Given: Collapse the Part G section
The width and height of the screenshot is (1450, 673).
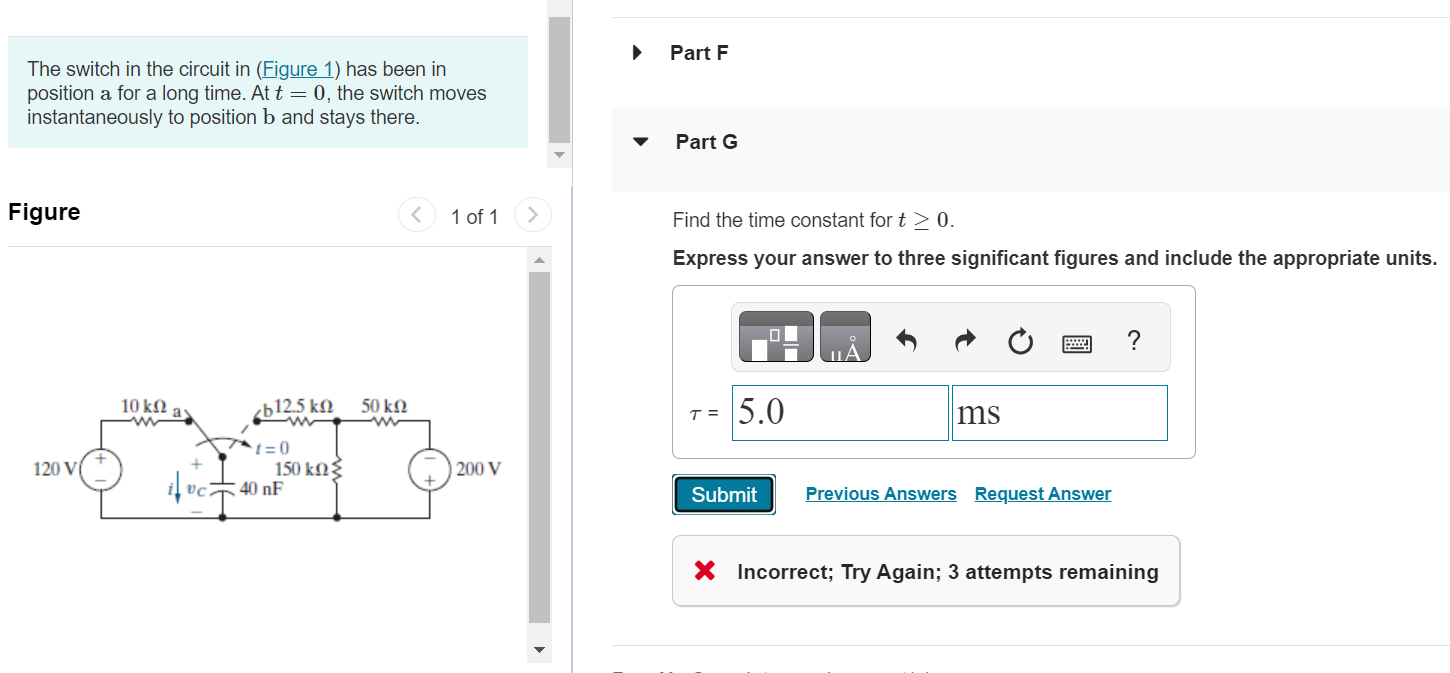Looking at the screenshot, I should click(x=639, y=142).
